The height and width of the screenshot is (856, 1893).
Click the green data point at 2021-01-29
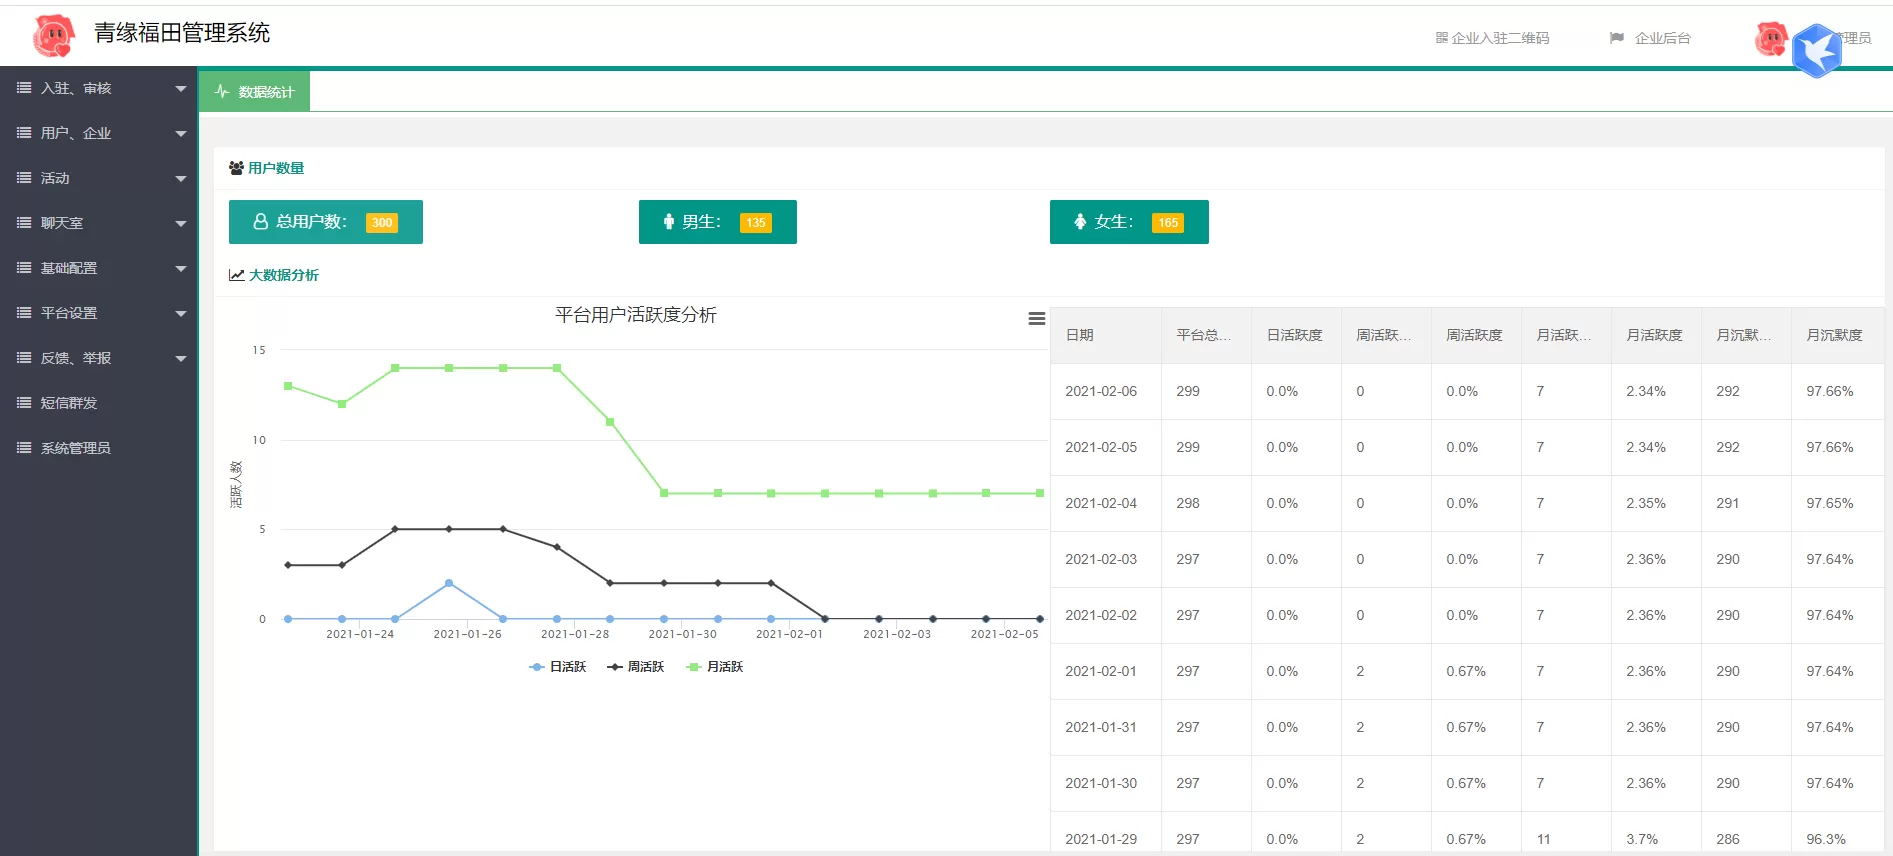[610, 422]
